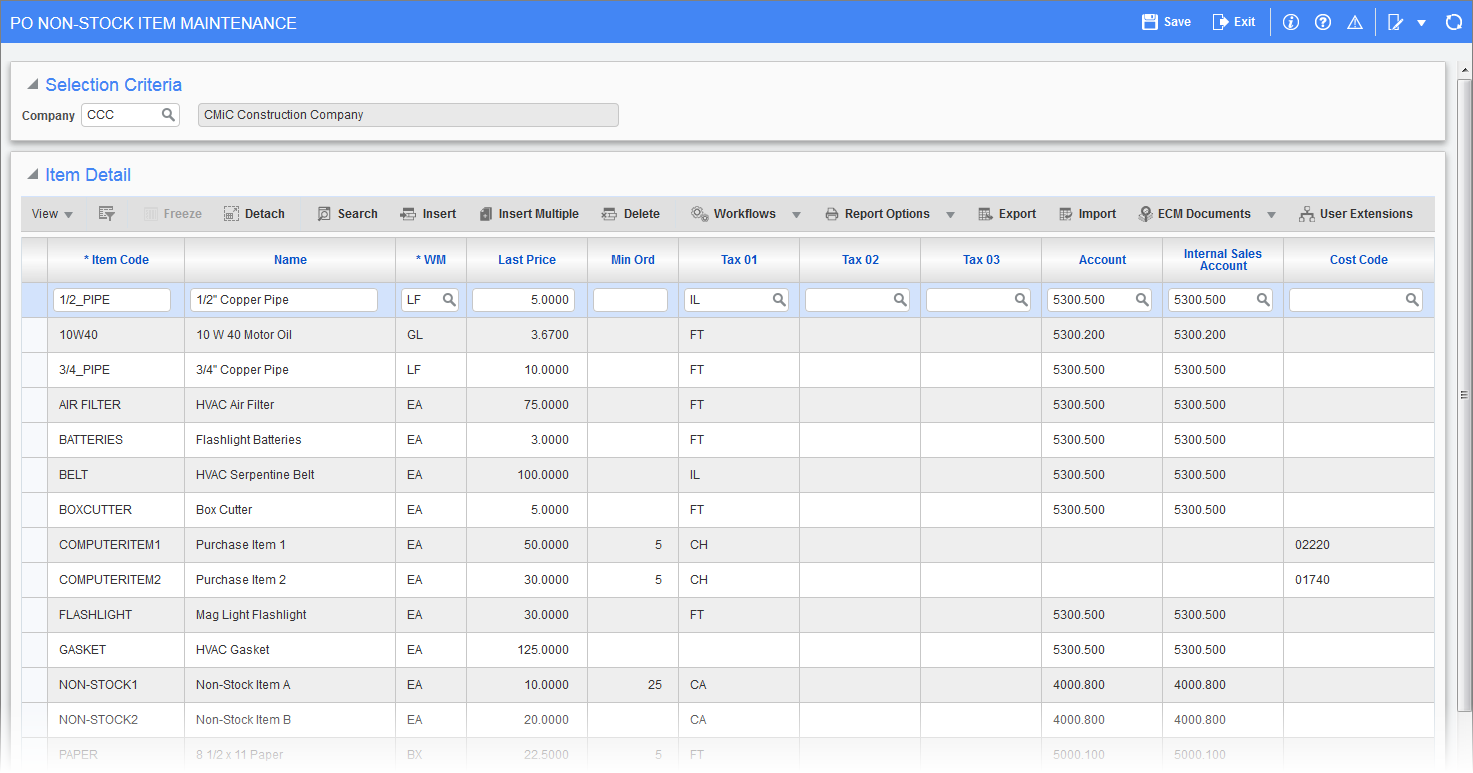Click cost code 01740 cell

point(1358,580)
